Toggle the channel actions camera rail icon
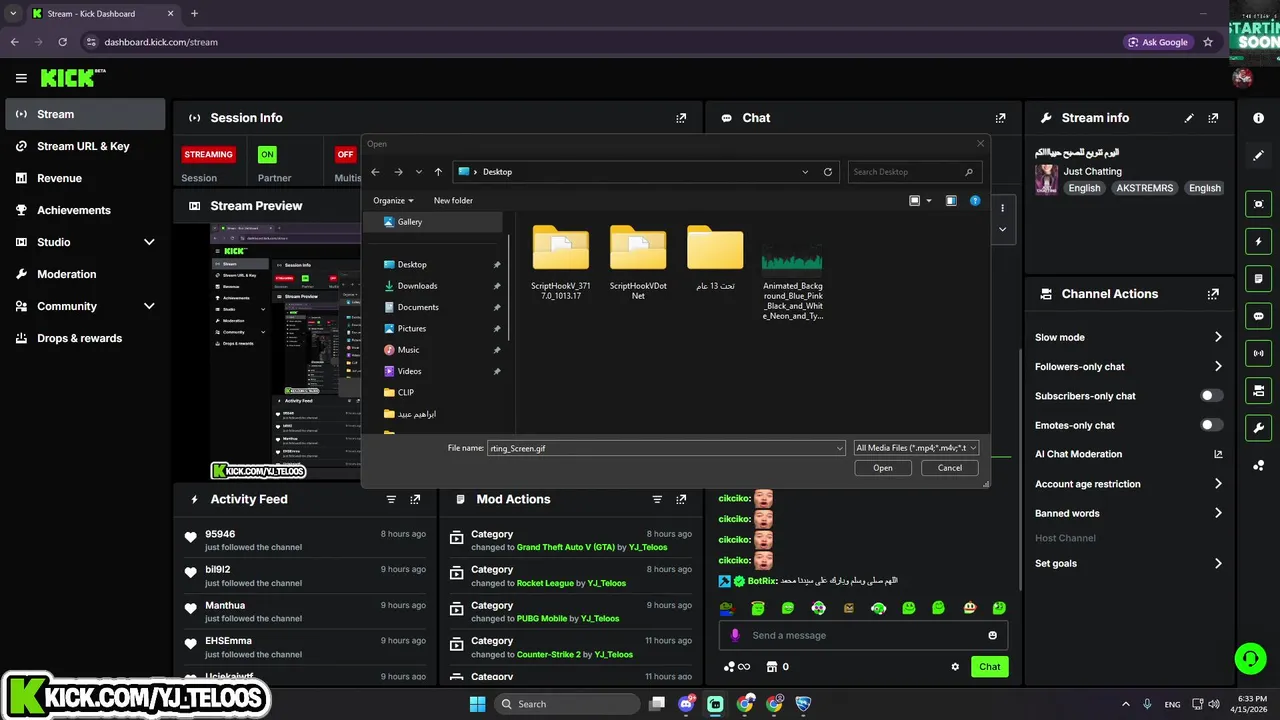 [1258, 390]
